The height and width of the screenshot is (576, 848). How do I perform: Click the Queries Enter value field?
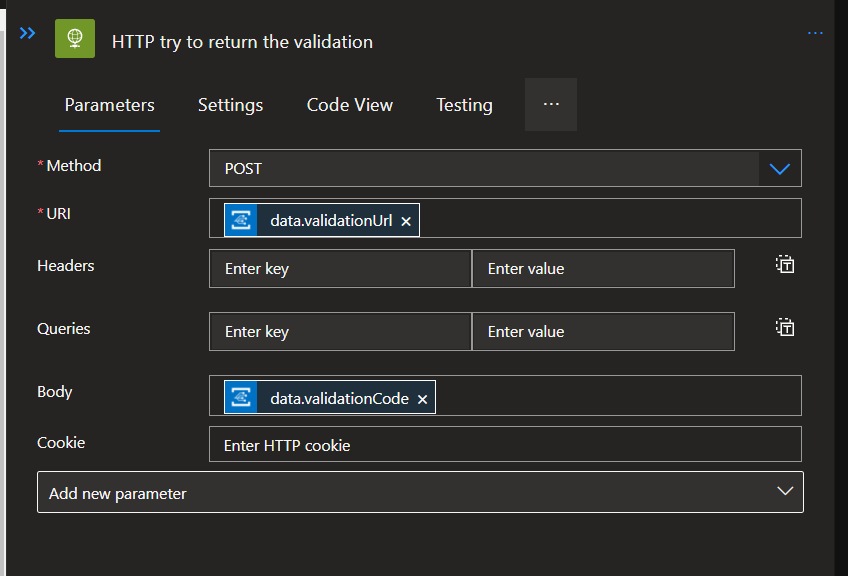603,331
